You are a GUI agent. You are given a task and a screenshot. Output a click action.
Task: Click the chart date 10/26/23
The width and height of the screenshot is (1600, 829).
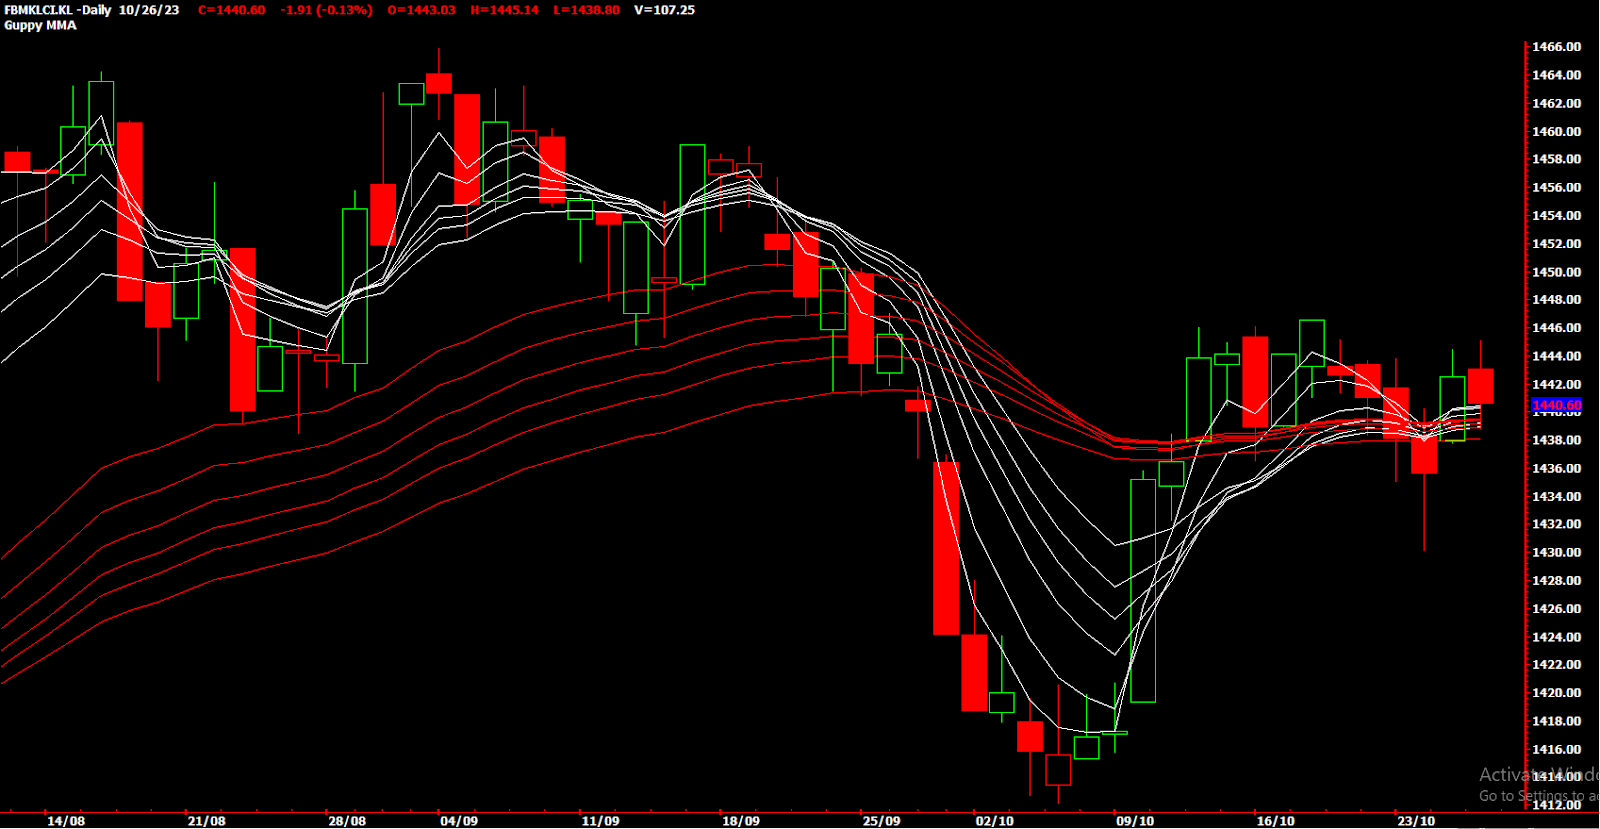pyautogui.click(x=149, y=10)
